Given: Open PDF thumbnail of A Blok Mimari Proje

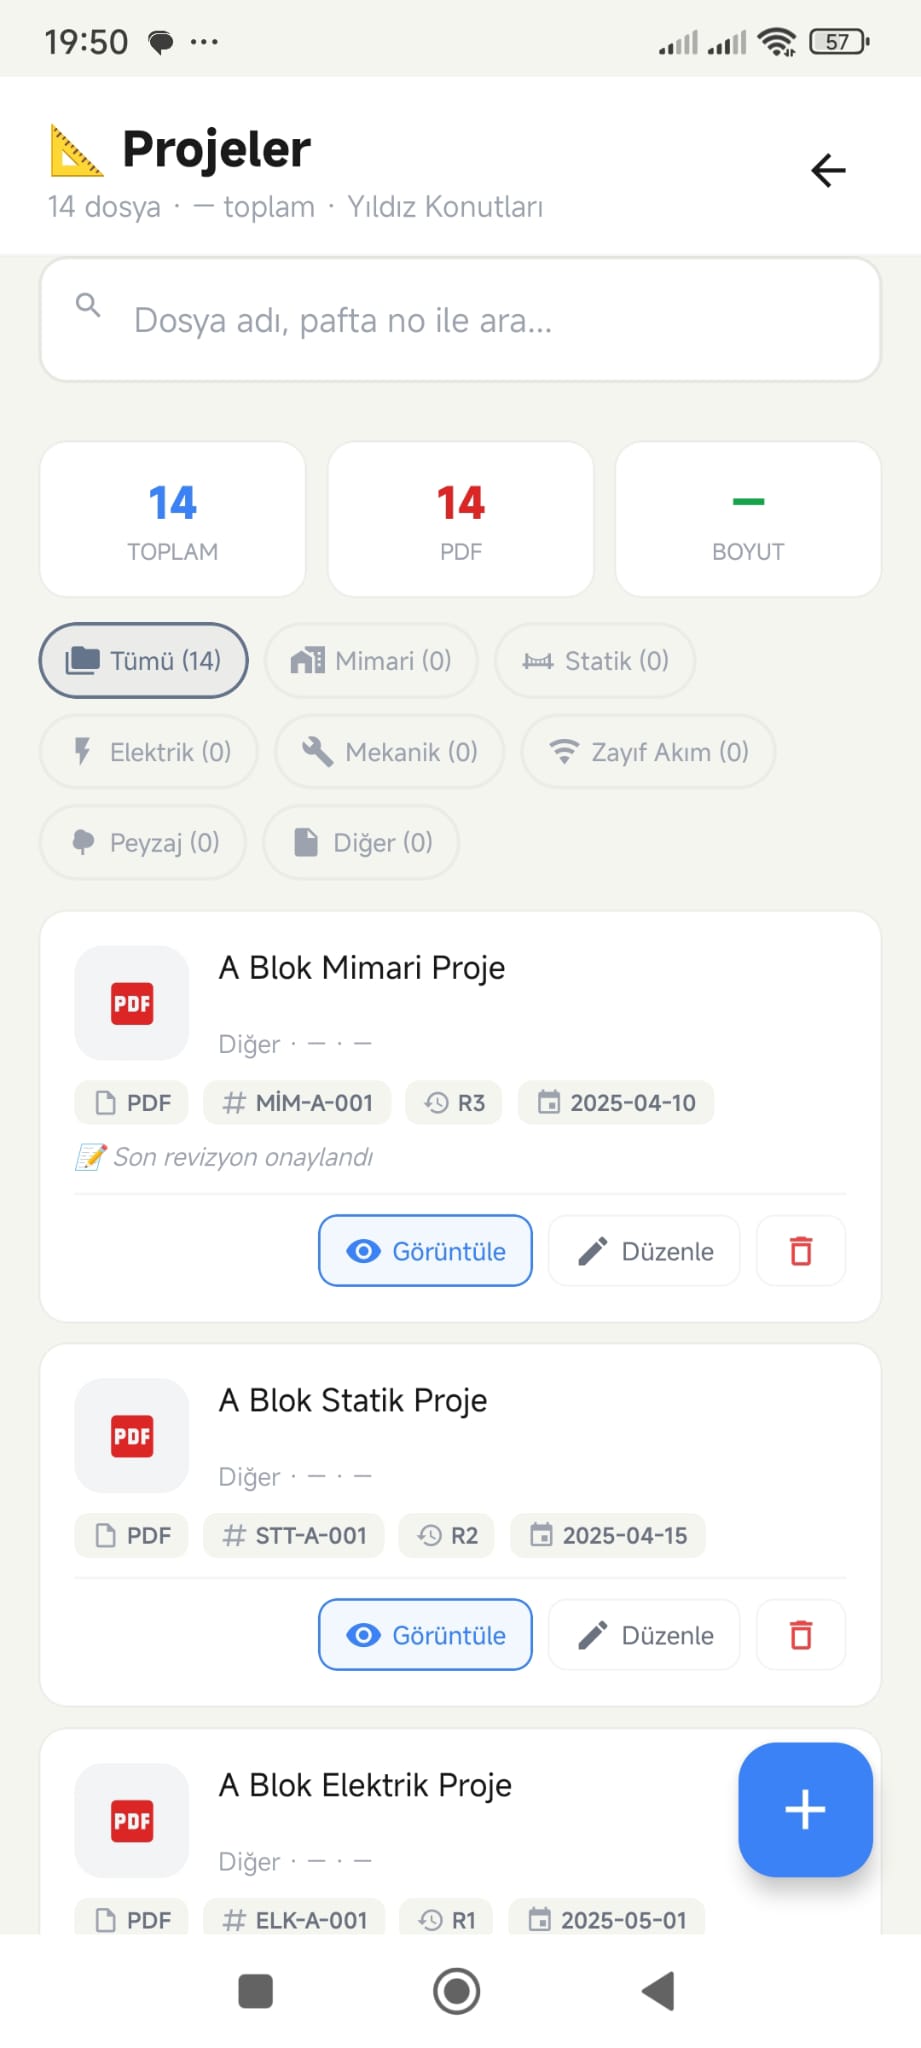Looking at the screenshot, I should click(x=132, y=1003).
